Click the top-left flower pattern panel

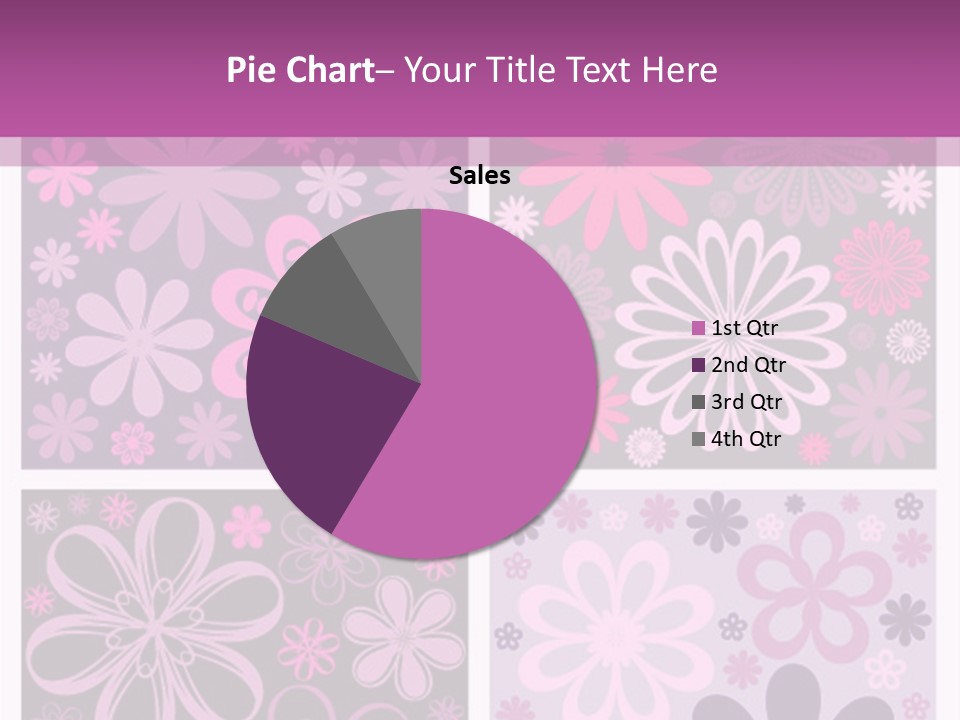tap(130, 300)
